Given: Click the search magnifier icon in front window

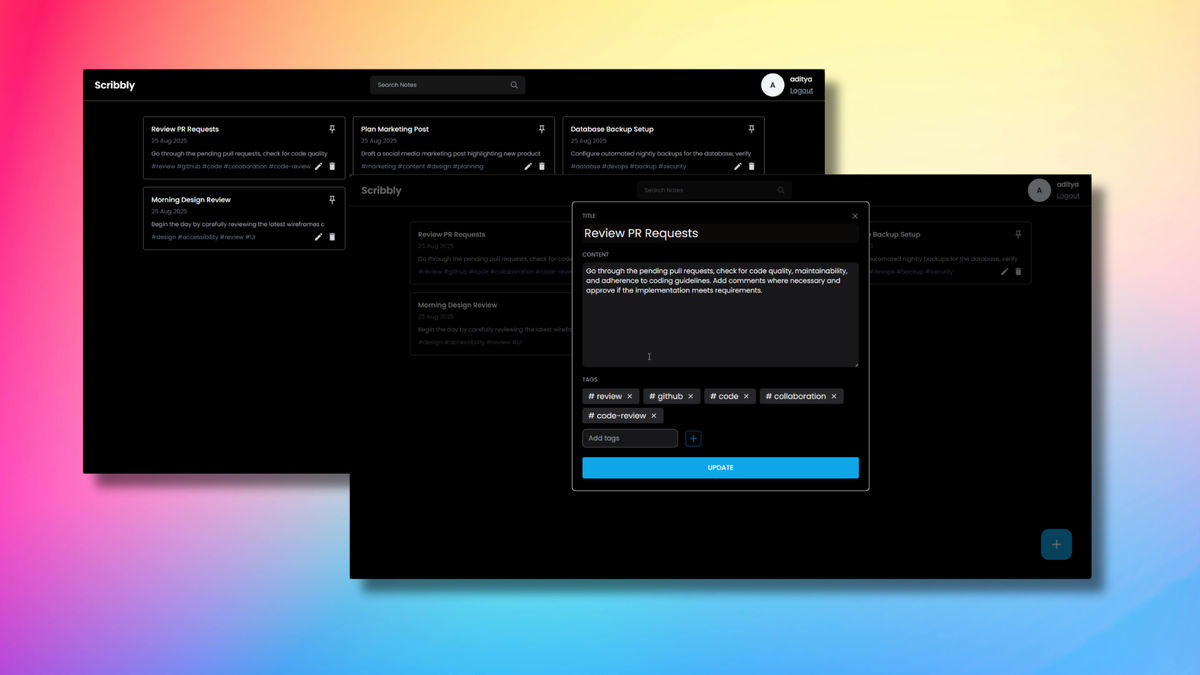Looking at the screenshot, I should [781, 190].
